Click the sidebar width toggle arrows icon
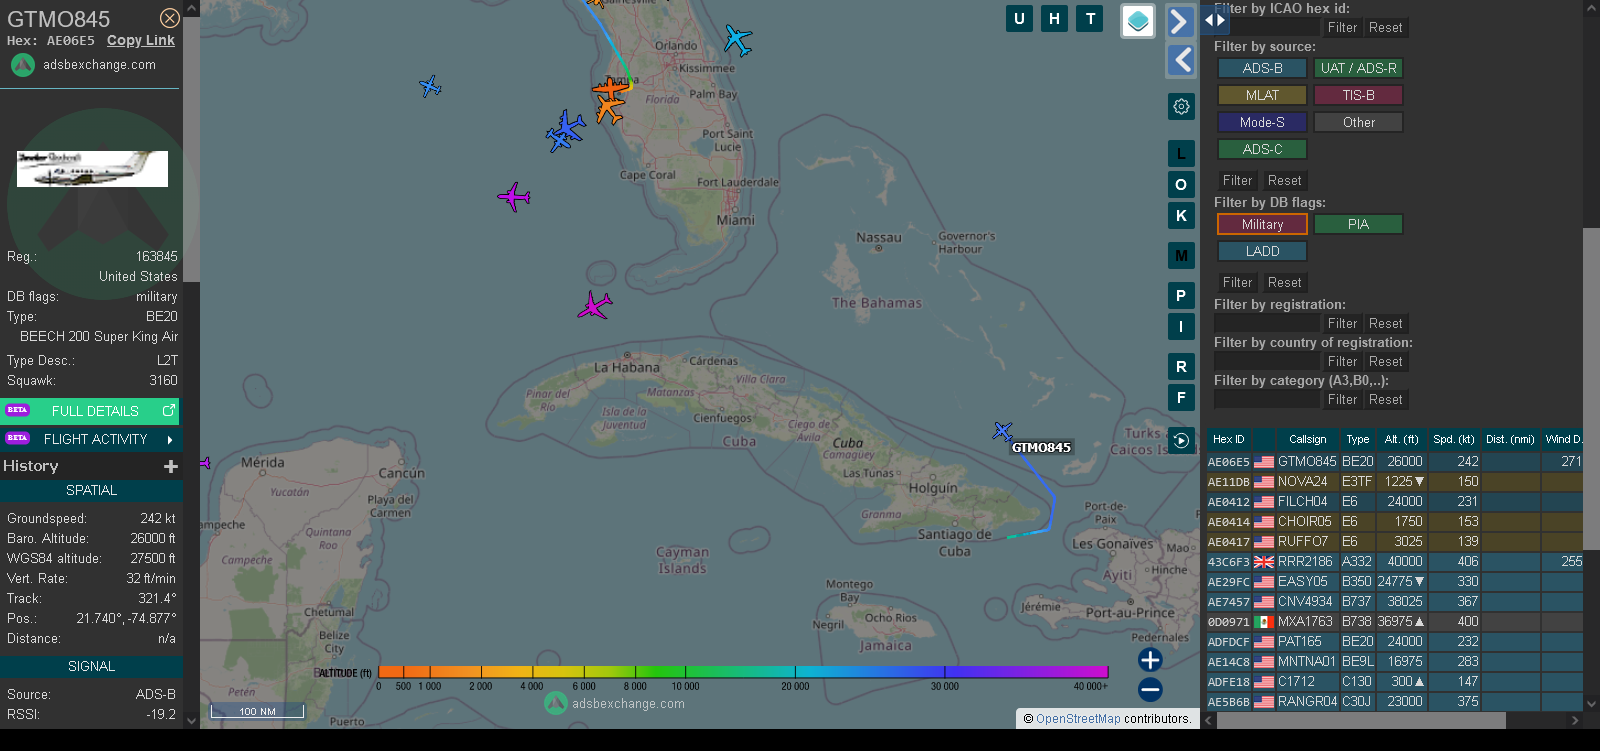Viewport: 1600px width, 751px height. point(1214,19)
